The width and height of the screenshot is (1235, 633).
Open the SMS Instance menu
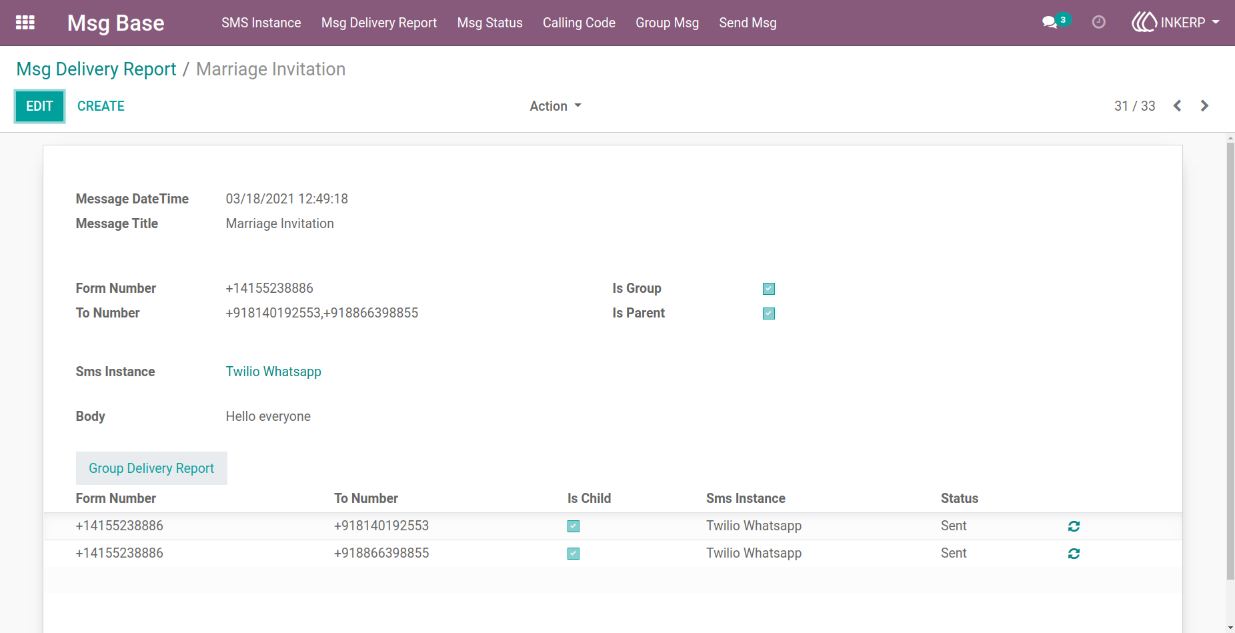click(x=261, y=22)
